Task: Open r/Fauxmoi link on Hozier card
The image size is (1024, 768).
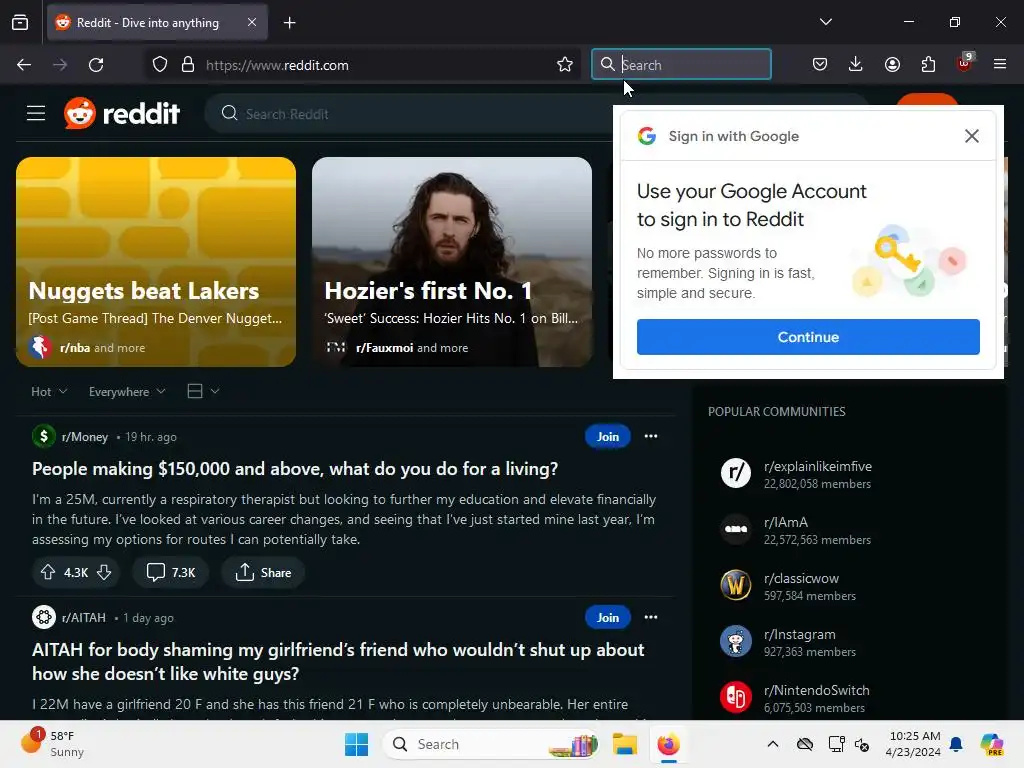Action: pos(385,348)
